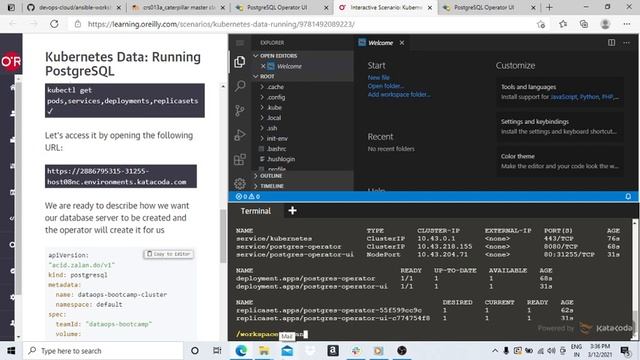
Task: Run the kubectl get pods command block
Action: pyautogui.click(x=124, y=100)
